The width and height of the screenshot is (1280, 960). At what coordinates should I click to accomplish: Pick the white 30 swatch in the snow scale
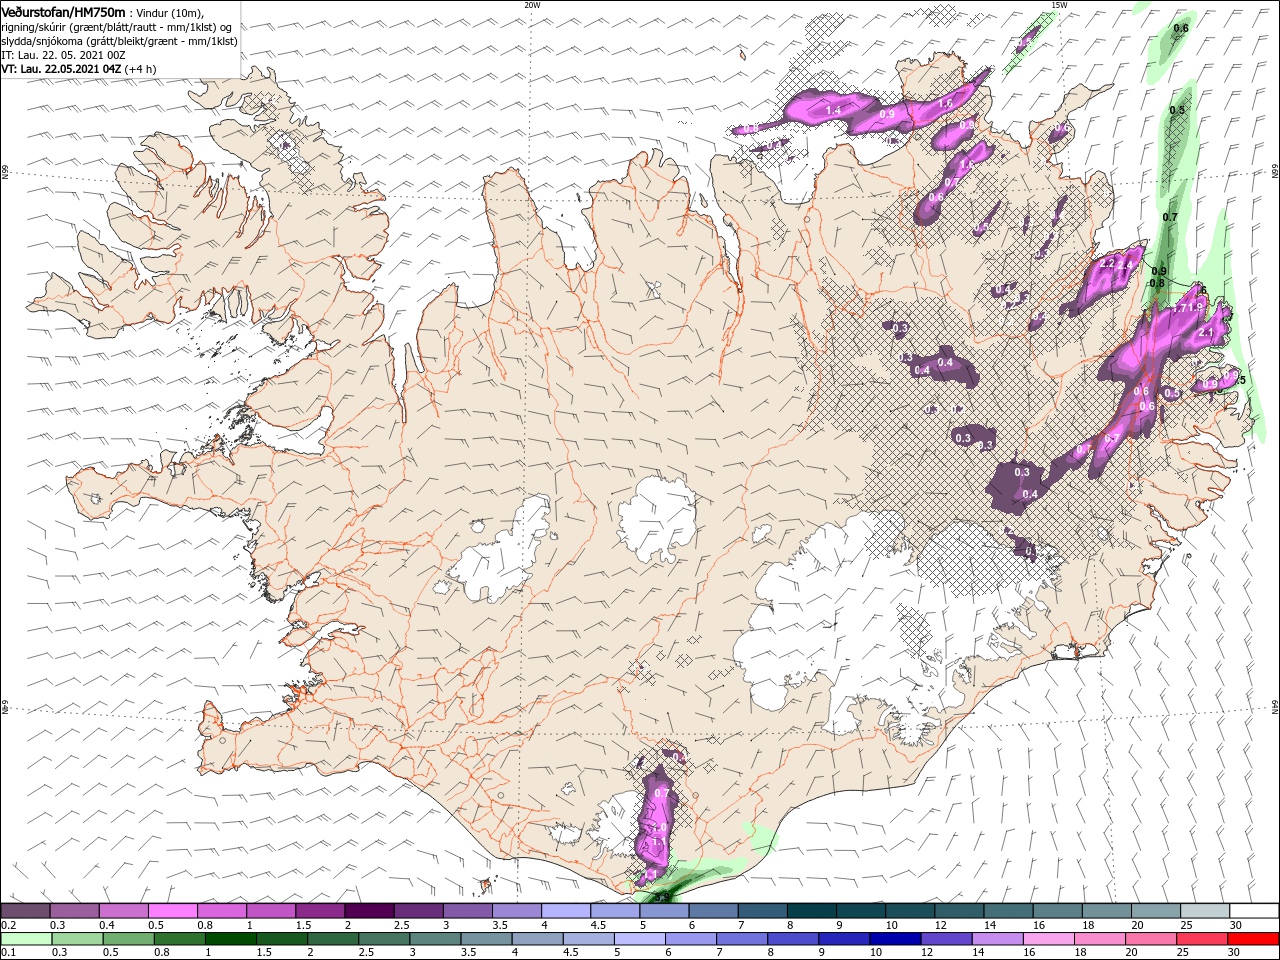(1254, 911)
